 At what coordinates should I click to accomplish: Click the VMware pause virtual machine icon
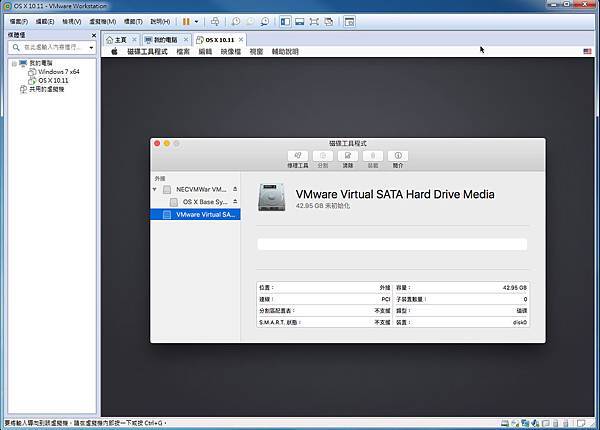(186, 22)
